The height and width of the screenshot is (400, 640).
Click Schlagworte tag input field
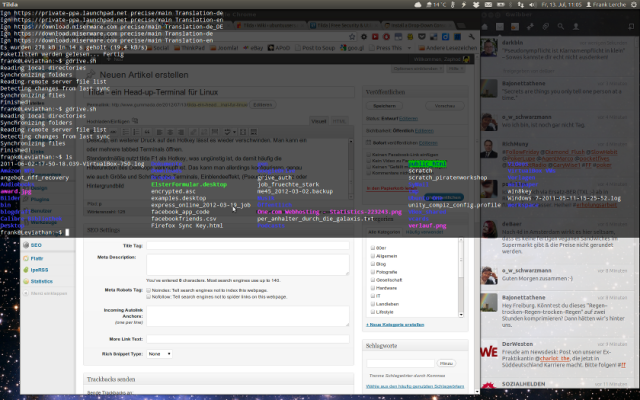pos(400,363)
